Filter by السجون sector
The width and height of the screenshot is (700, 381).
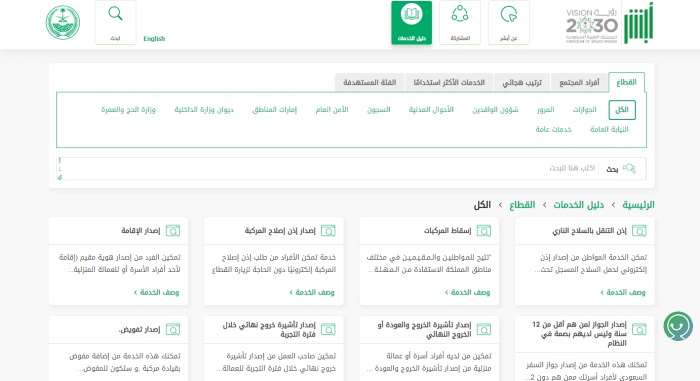tap(379, 110)
